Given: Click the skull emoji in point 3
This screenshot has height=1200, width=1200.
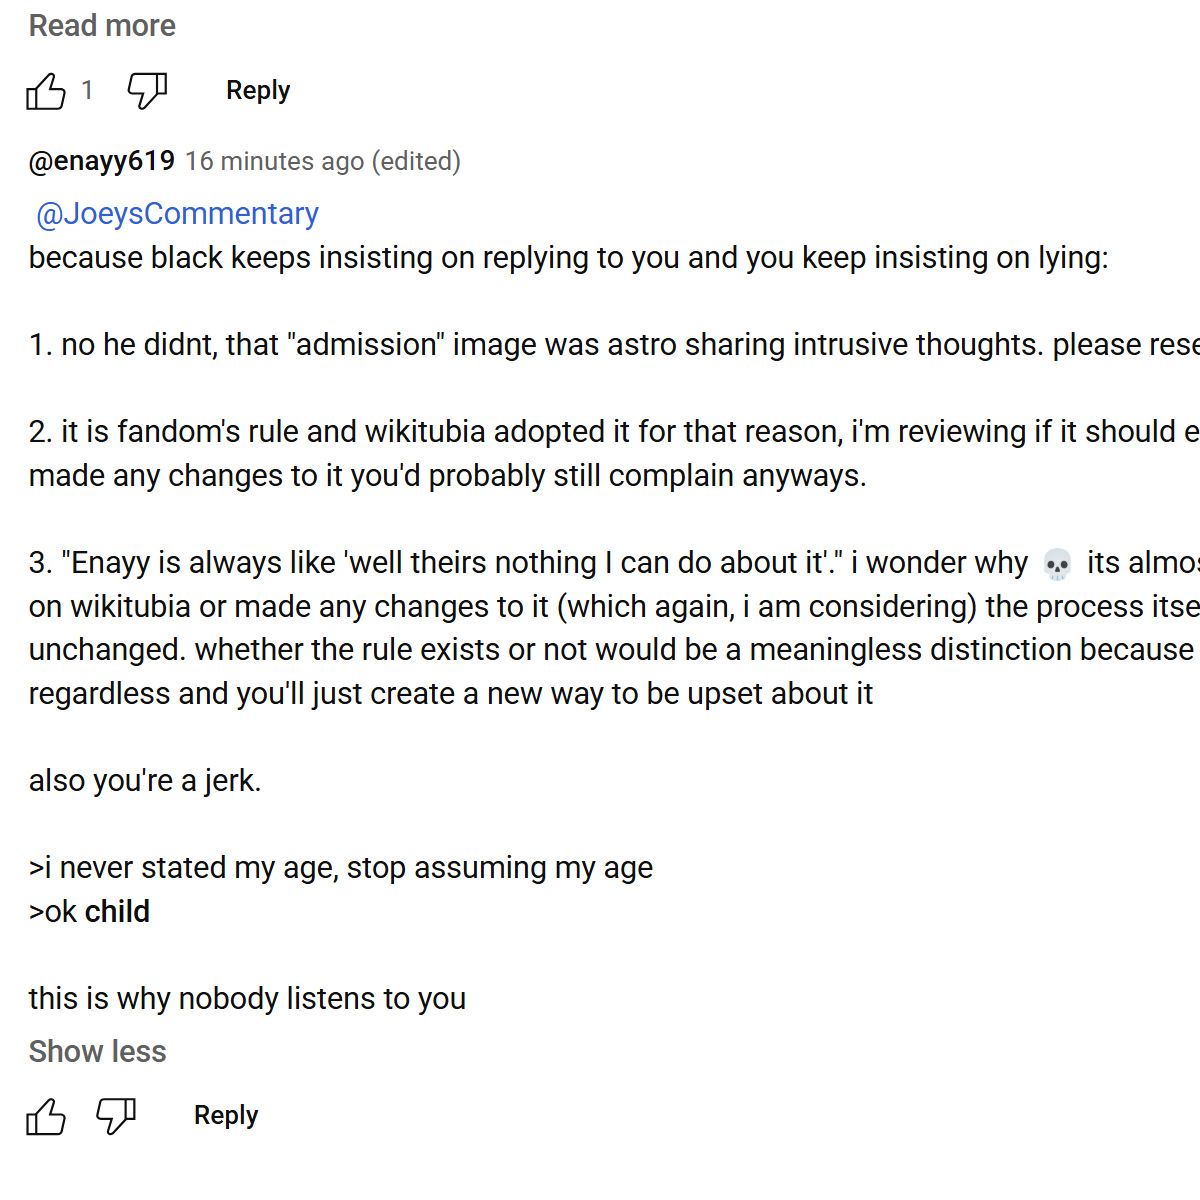Looking at the screenshot, I should [x=1057, y=564].
